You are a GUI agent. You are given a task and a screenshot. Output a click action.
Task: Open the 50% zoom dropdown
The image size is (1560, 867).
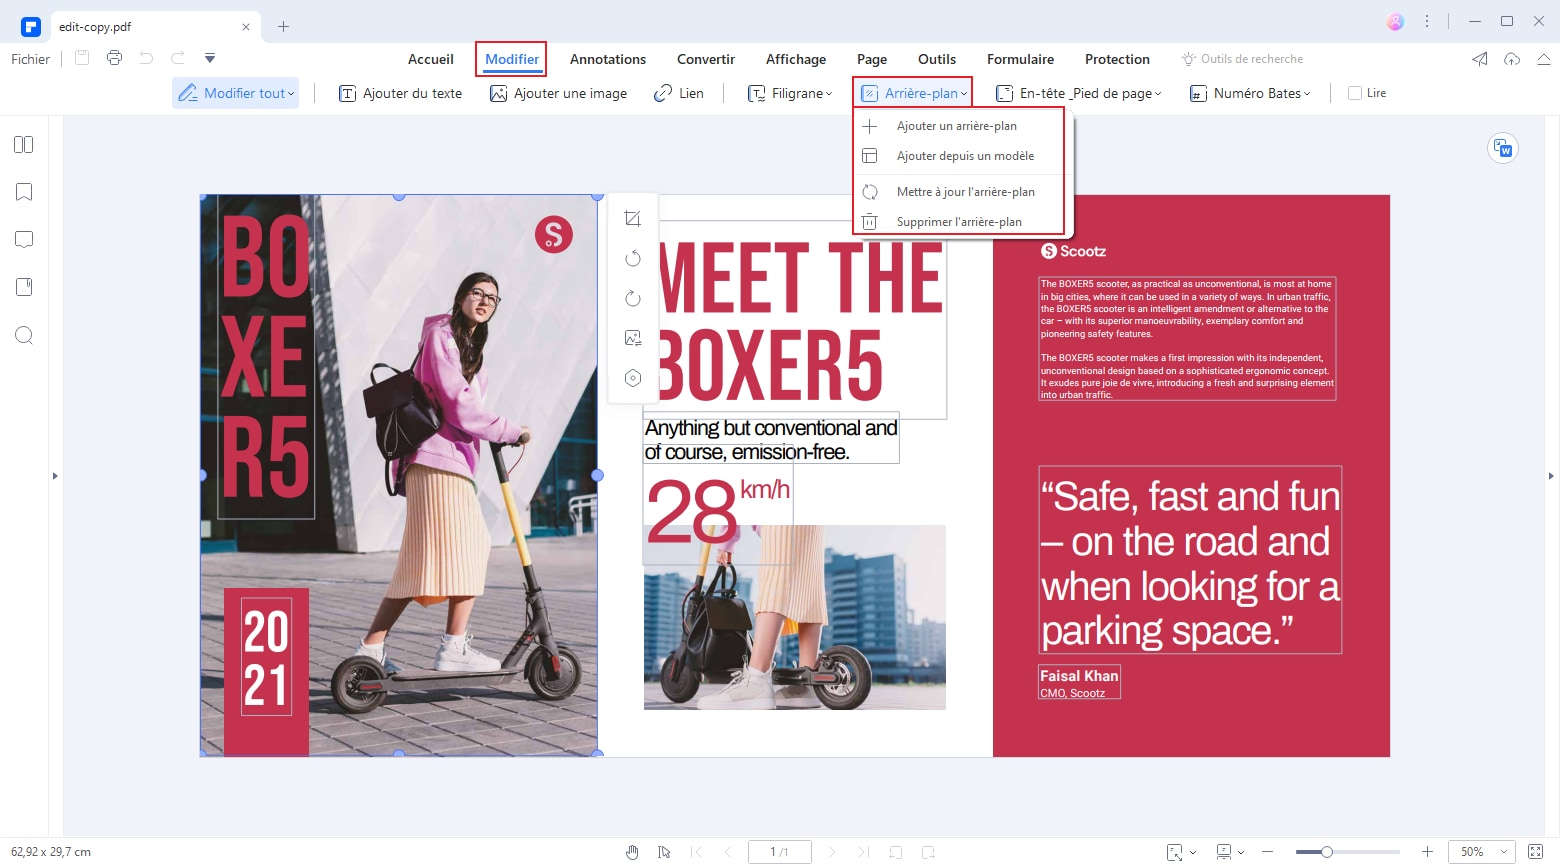1481,852
